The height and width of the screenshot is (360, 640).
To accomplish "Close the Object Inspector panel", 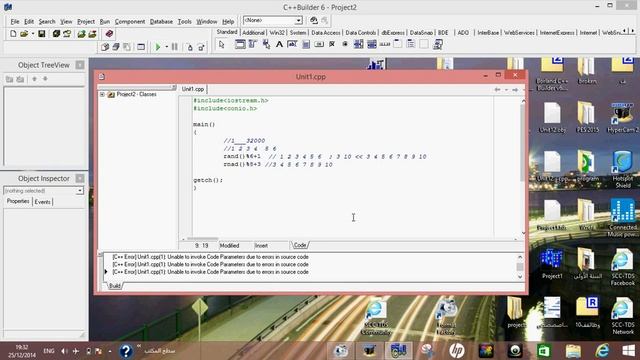I will coord(80,178).
